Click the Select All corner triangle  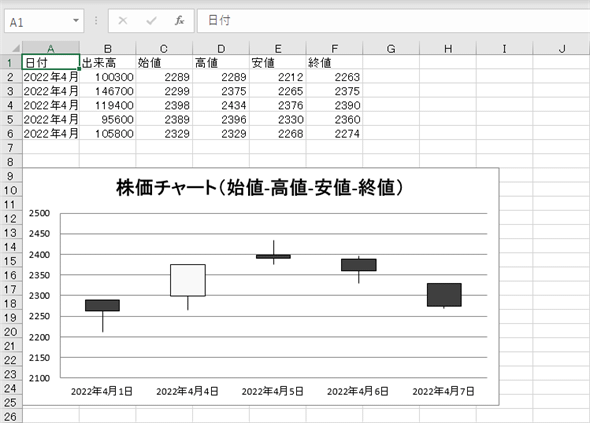pos(15,48)
